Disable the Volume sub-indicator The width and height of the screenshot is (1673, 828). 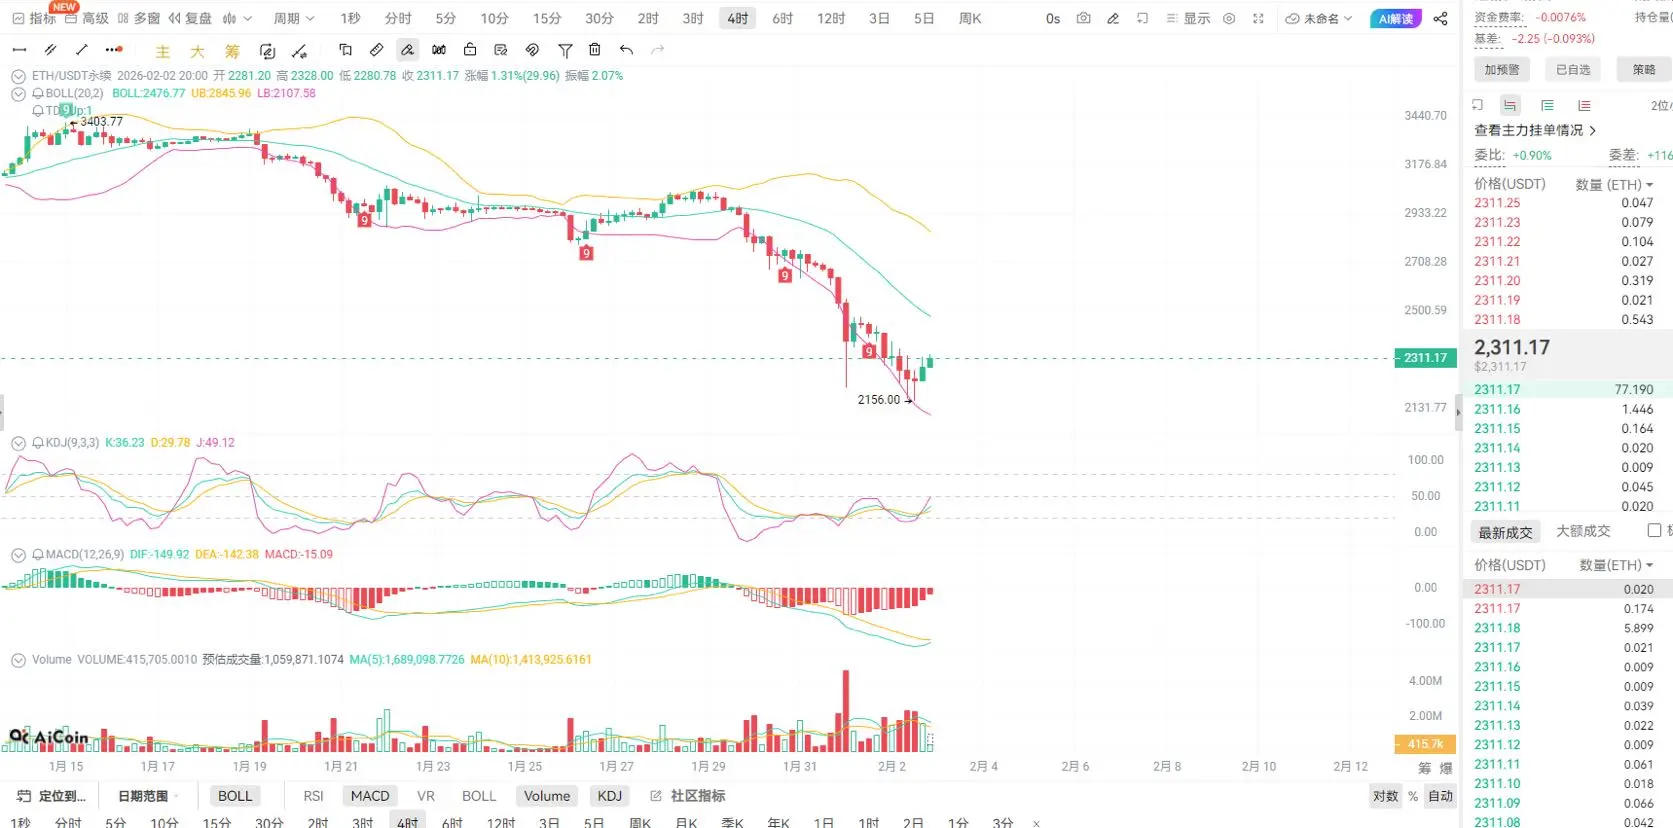[x=547, y=796]
